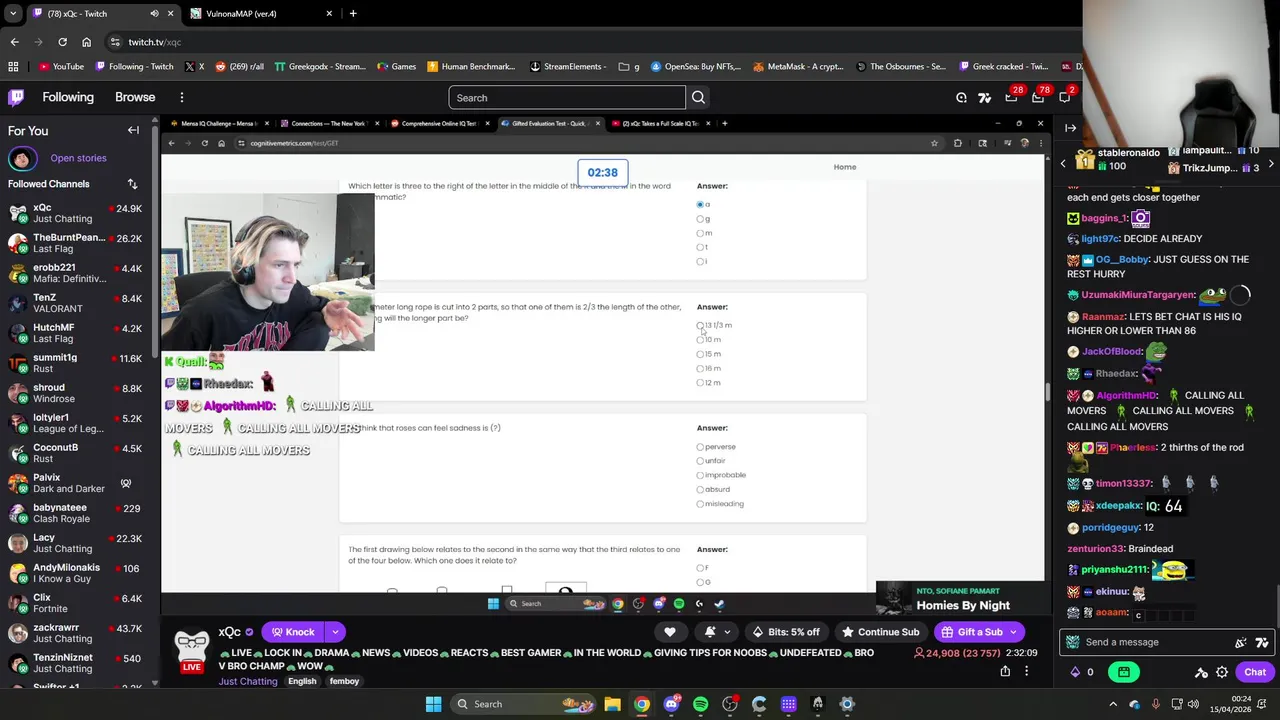The width and height of the screenshot is (1280, 720).
Task: Open Discord from the taskbar
Action: coord(671,704)
